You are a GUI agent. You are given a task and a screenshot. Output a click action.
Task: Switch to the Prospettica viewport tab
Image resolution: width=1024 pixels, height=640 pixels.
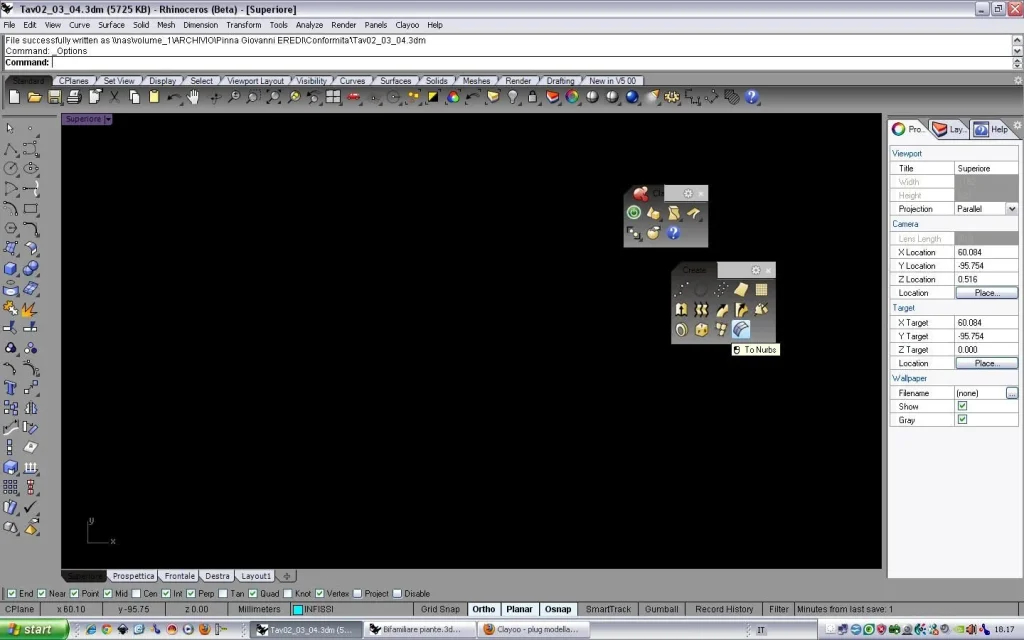point(133,576)
